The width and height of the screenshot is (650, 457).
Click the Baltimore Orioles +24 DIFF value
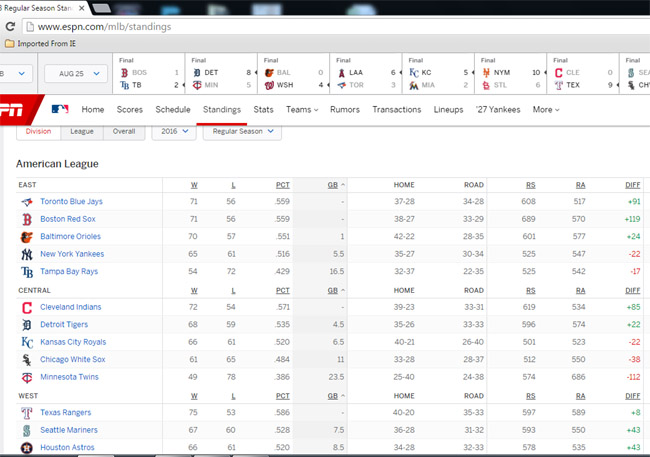point(633,236)
